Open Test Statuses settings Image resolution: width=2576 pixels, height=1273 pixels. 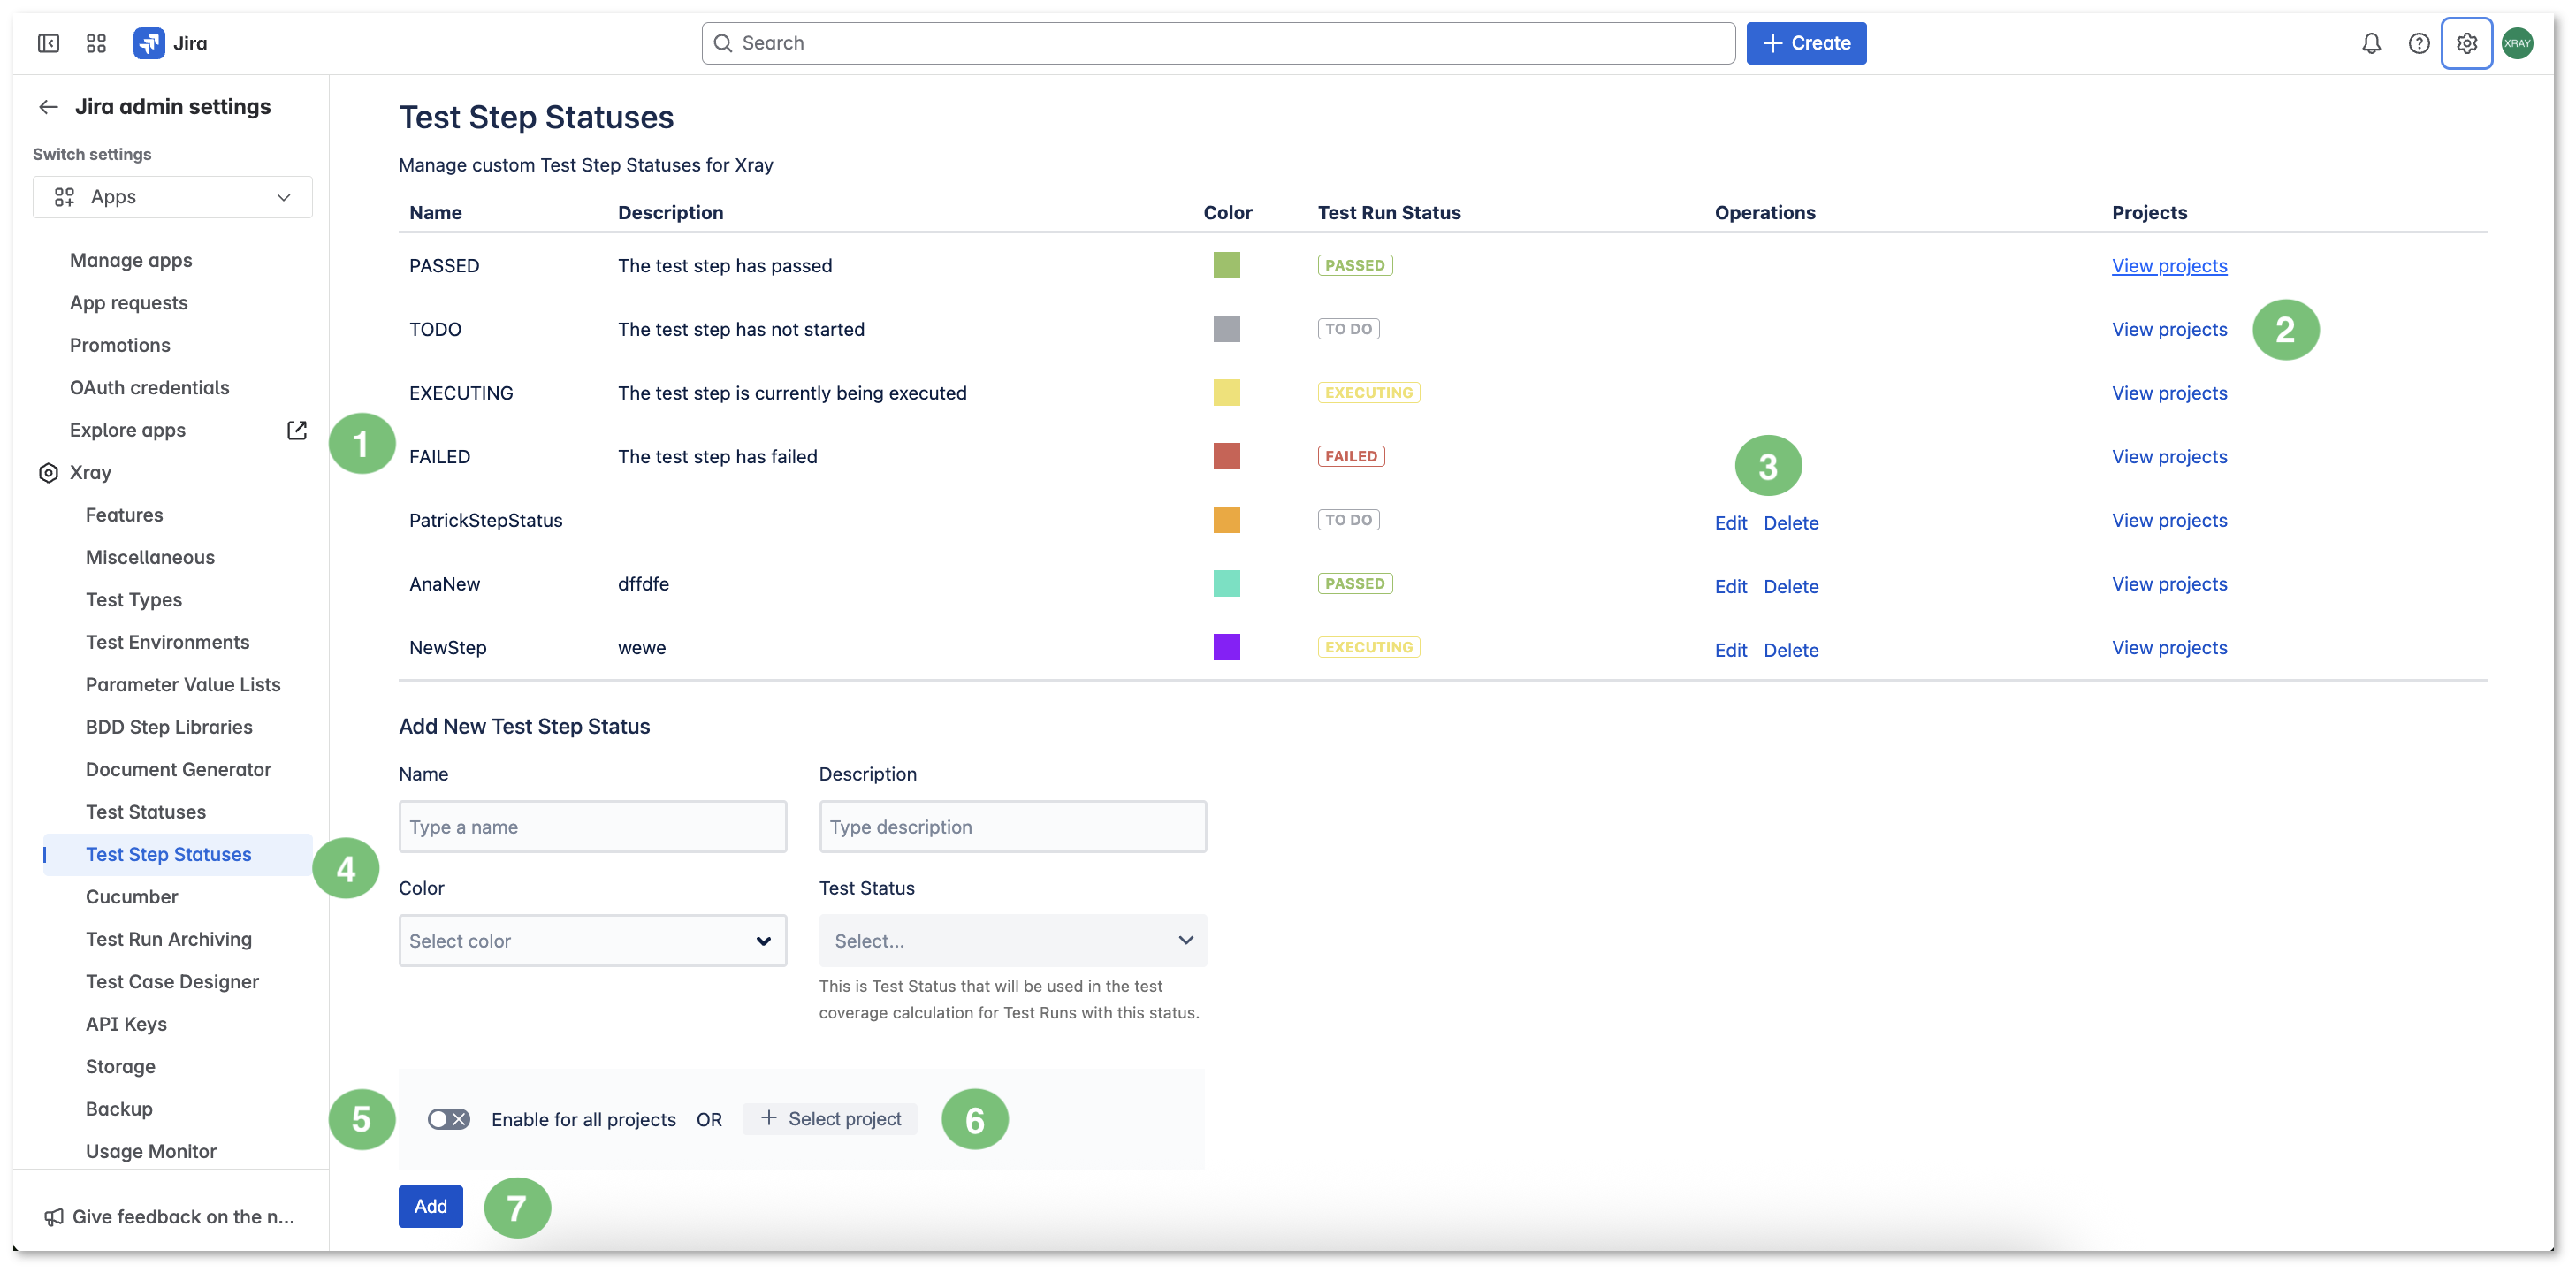(x=146, y=812)
